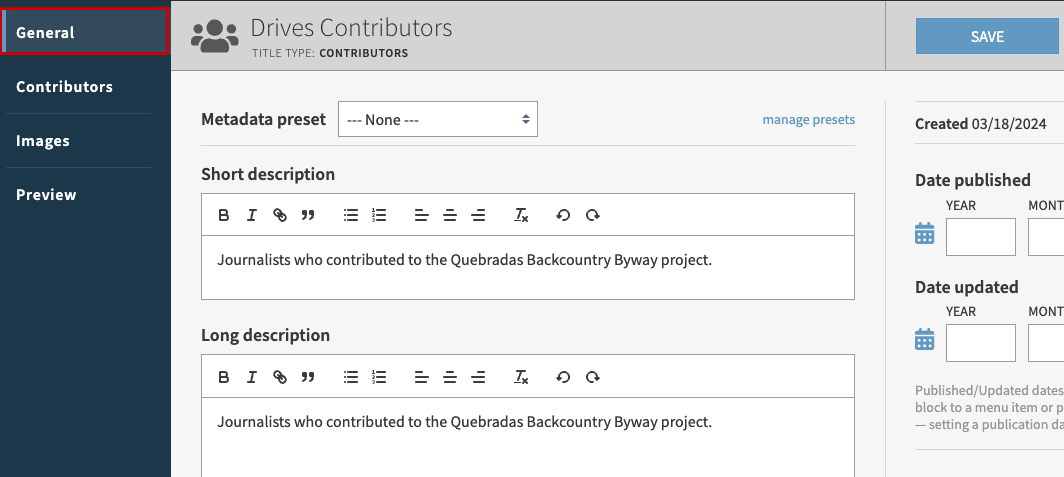
Task: Toggle bullet list in Short description editor
Action: pos(350,215)
